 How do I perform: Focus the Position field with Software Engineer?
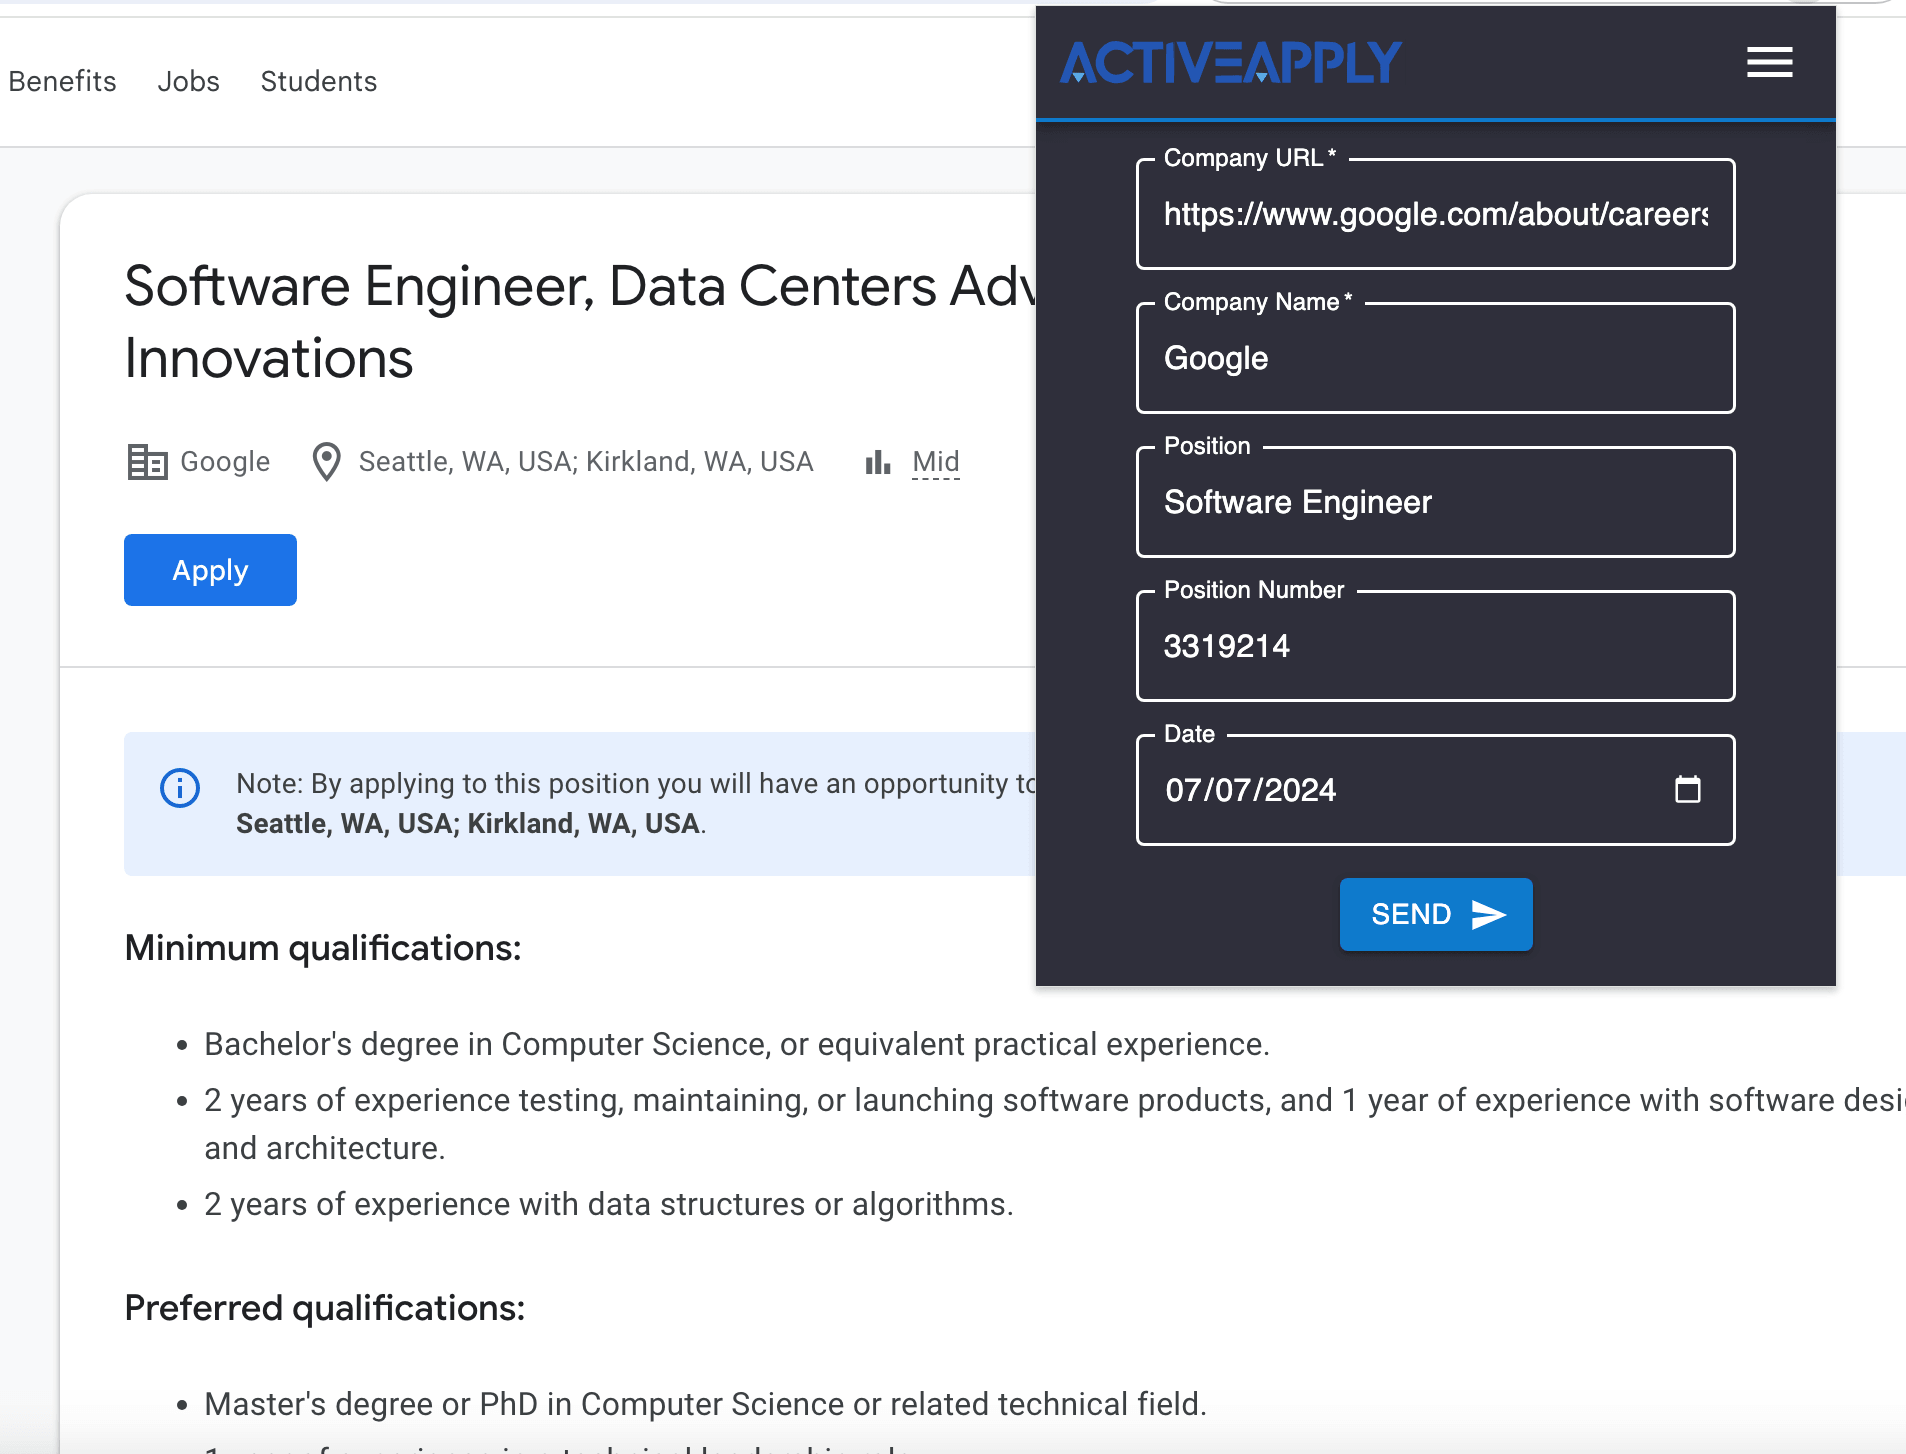coord(1436,502)
